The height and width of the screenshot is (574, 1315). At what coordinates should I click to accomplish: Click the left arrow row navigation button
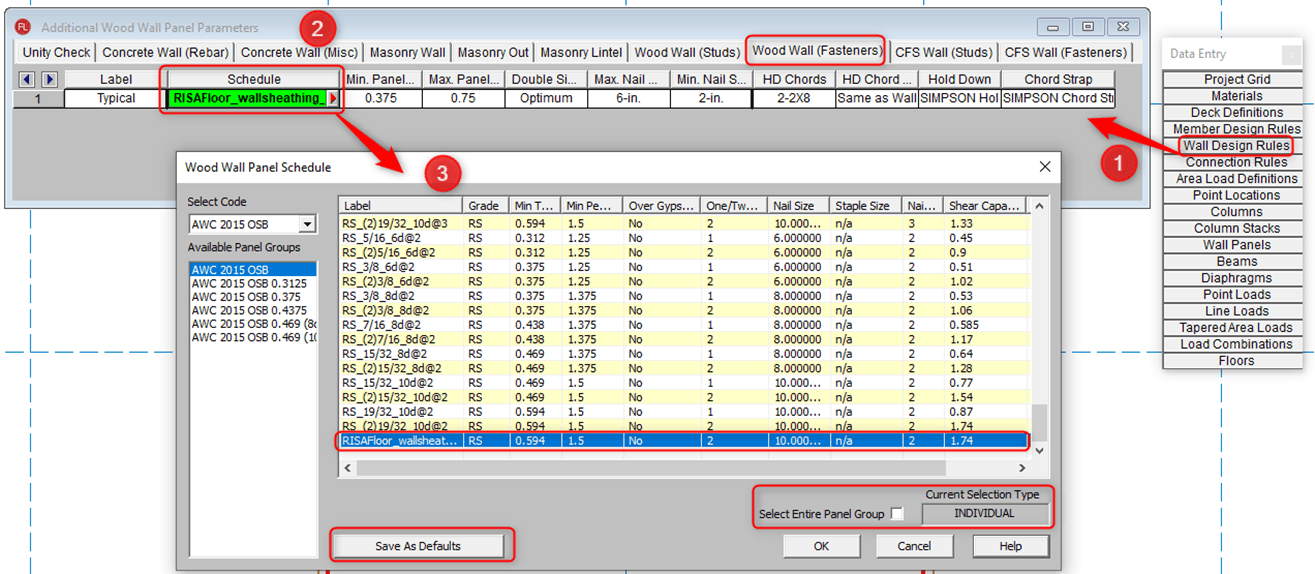click(27, 79)
